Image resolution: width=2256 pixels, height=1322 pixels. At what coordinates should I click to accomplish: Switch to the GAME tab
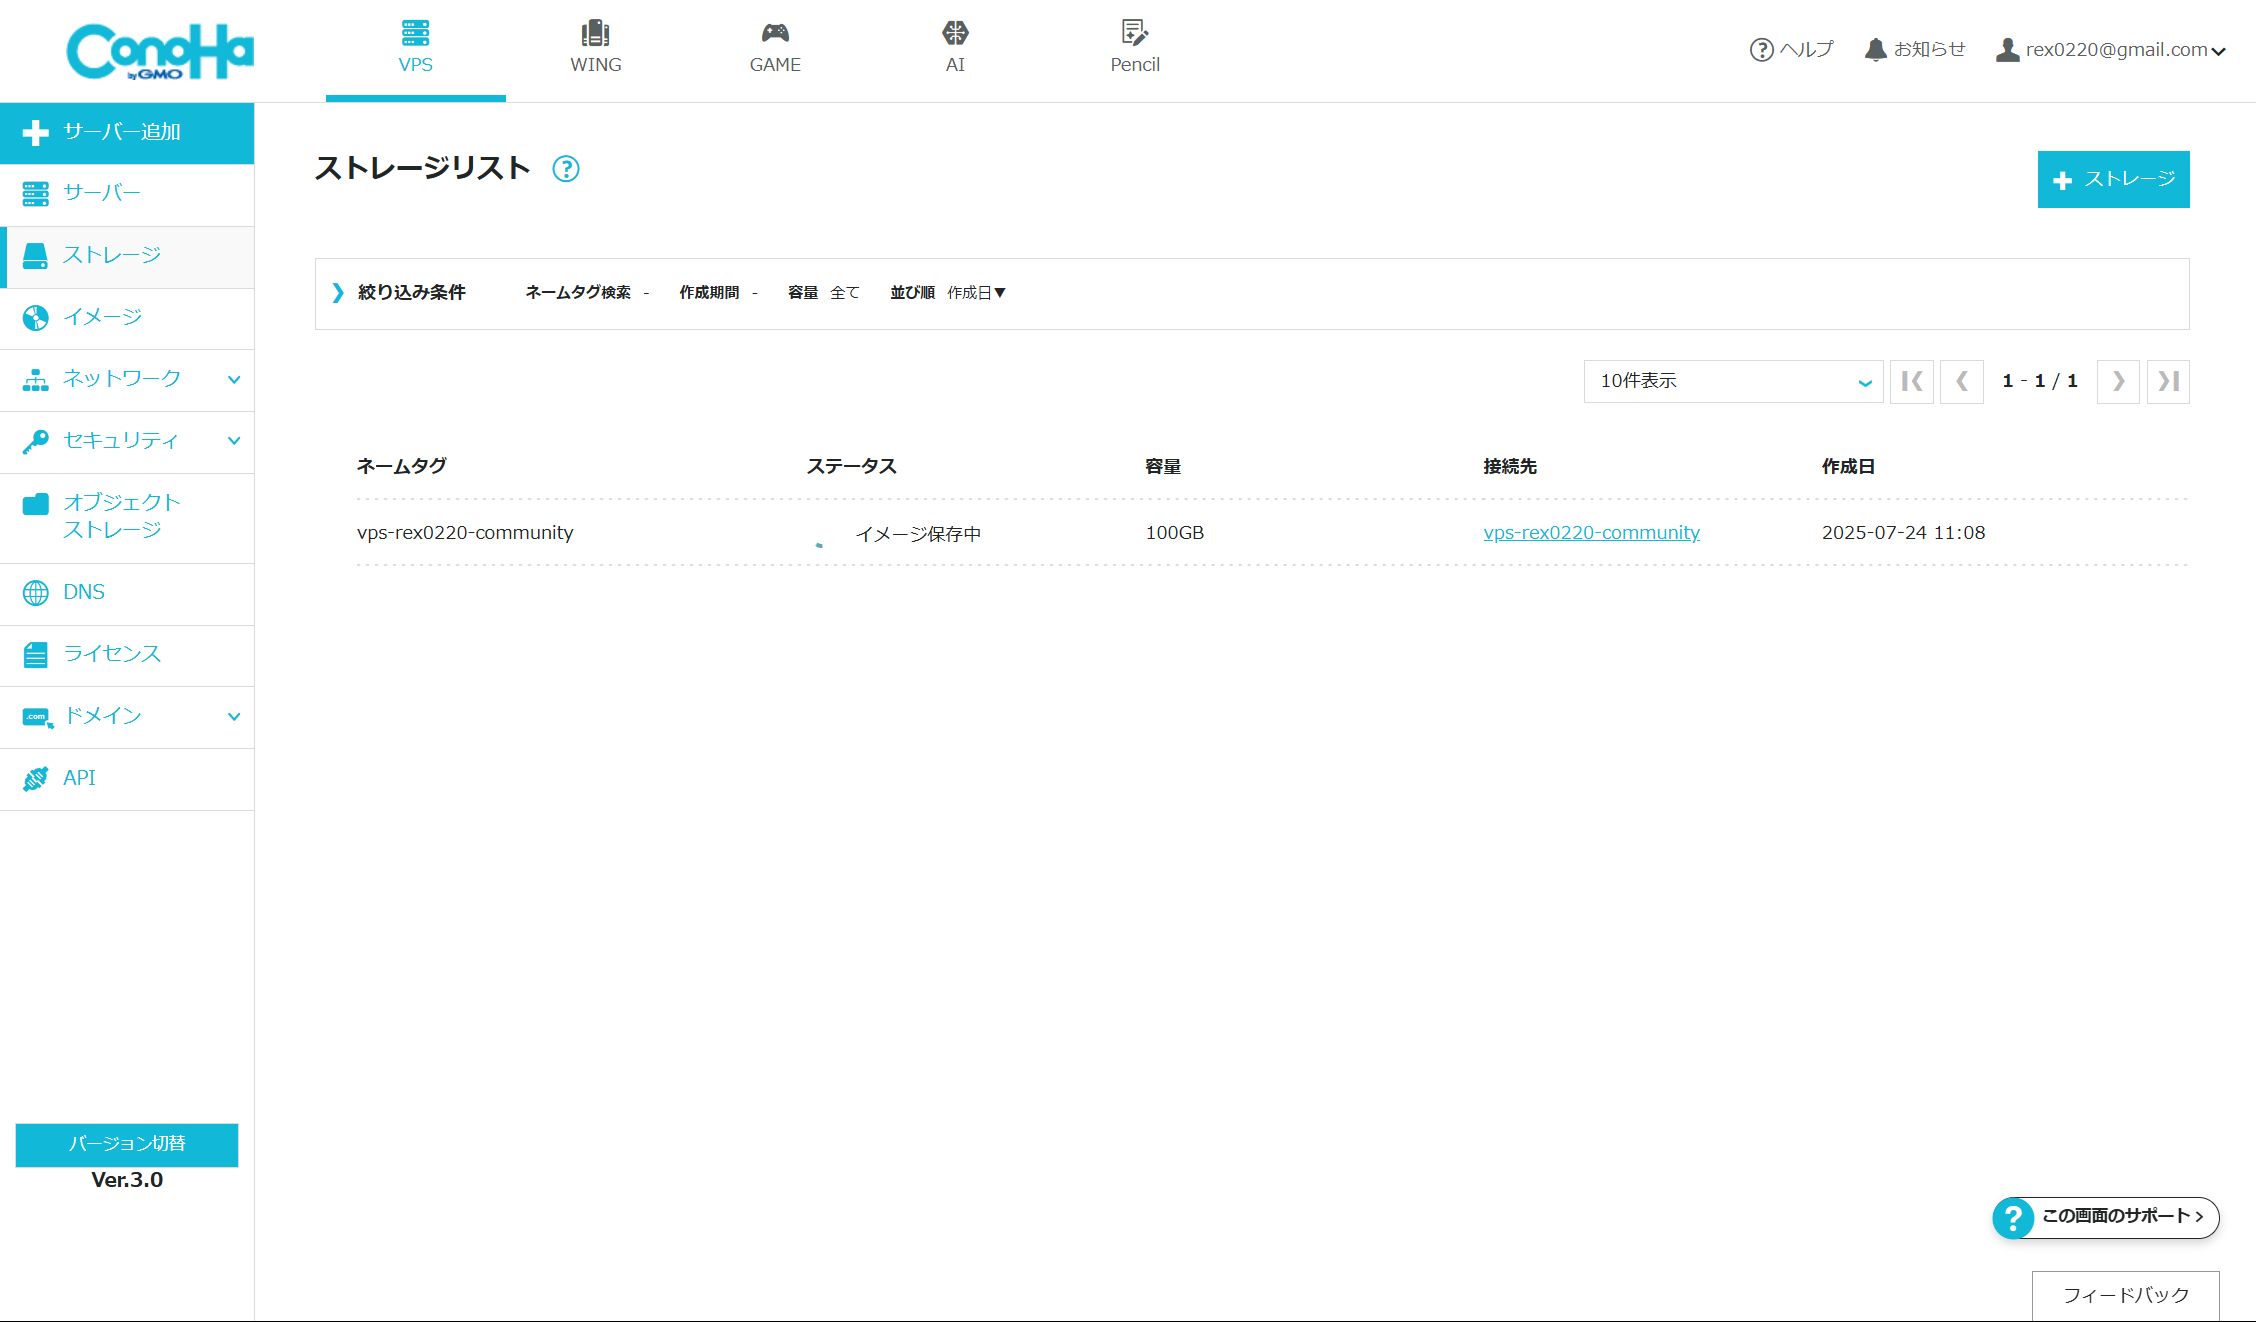(775, 49)
